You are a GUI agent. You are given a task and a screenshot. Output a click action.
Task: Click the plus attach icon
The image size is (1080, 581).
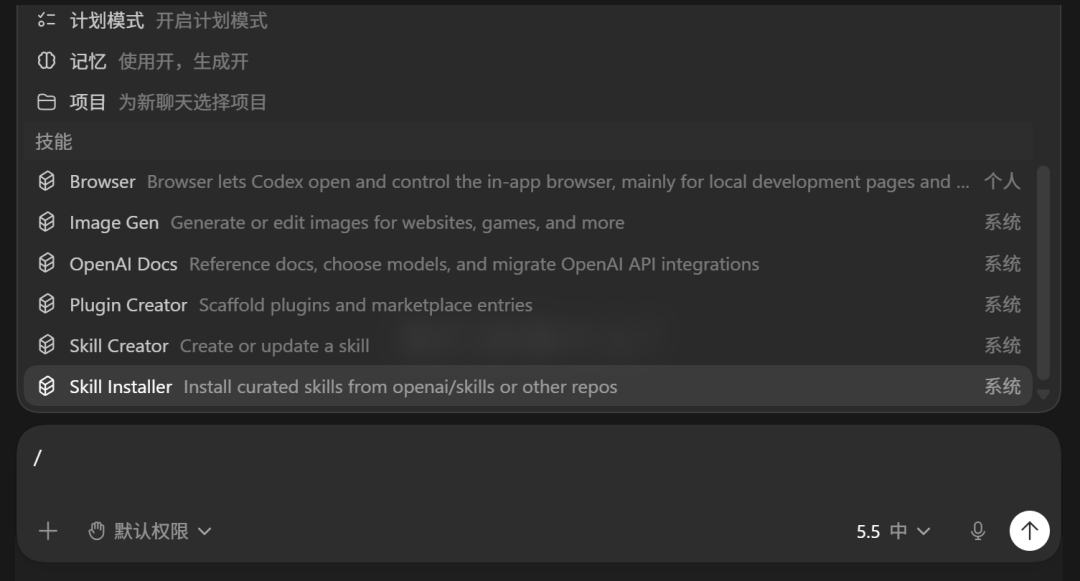pyautogui.click(x=48, y=531)
